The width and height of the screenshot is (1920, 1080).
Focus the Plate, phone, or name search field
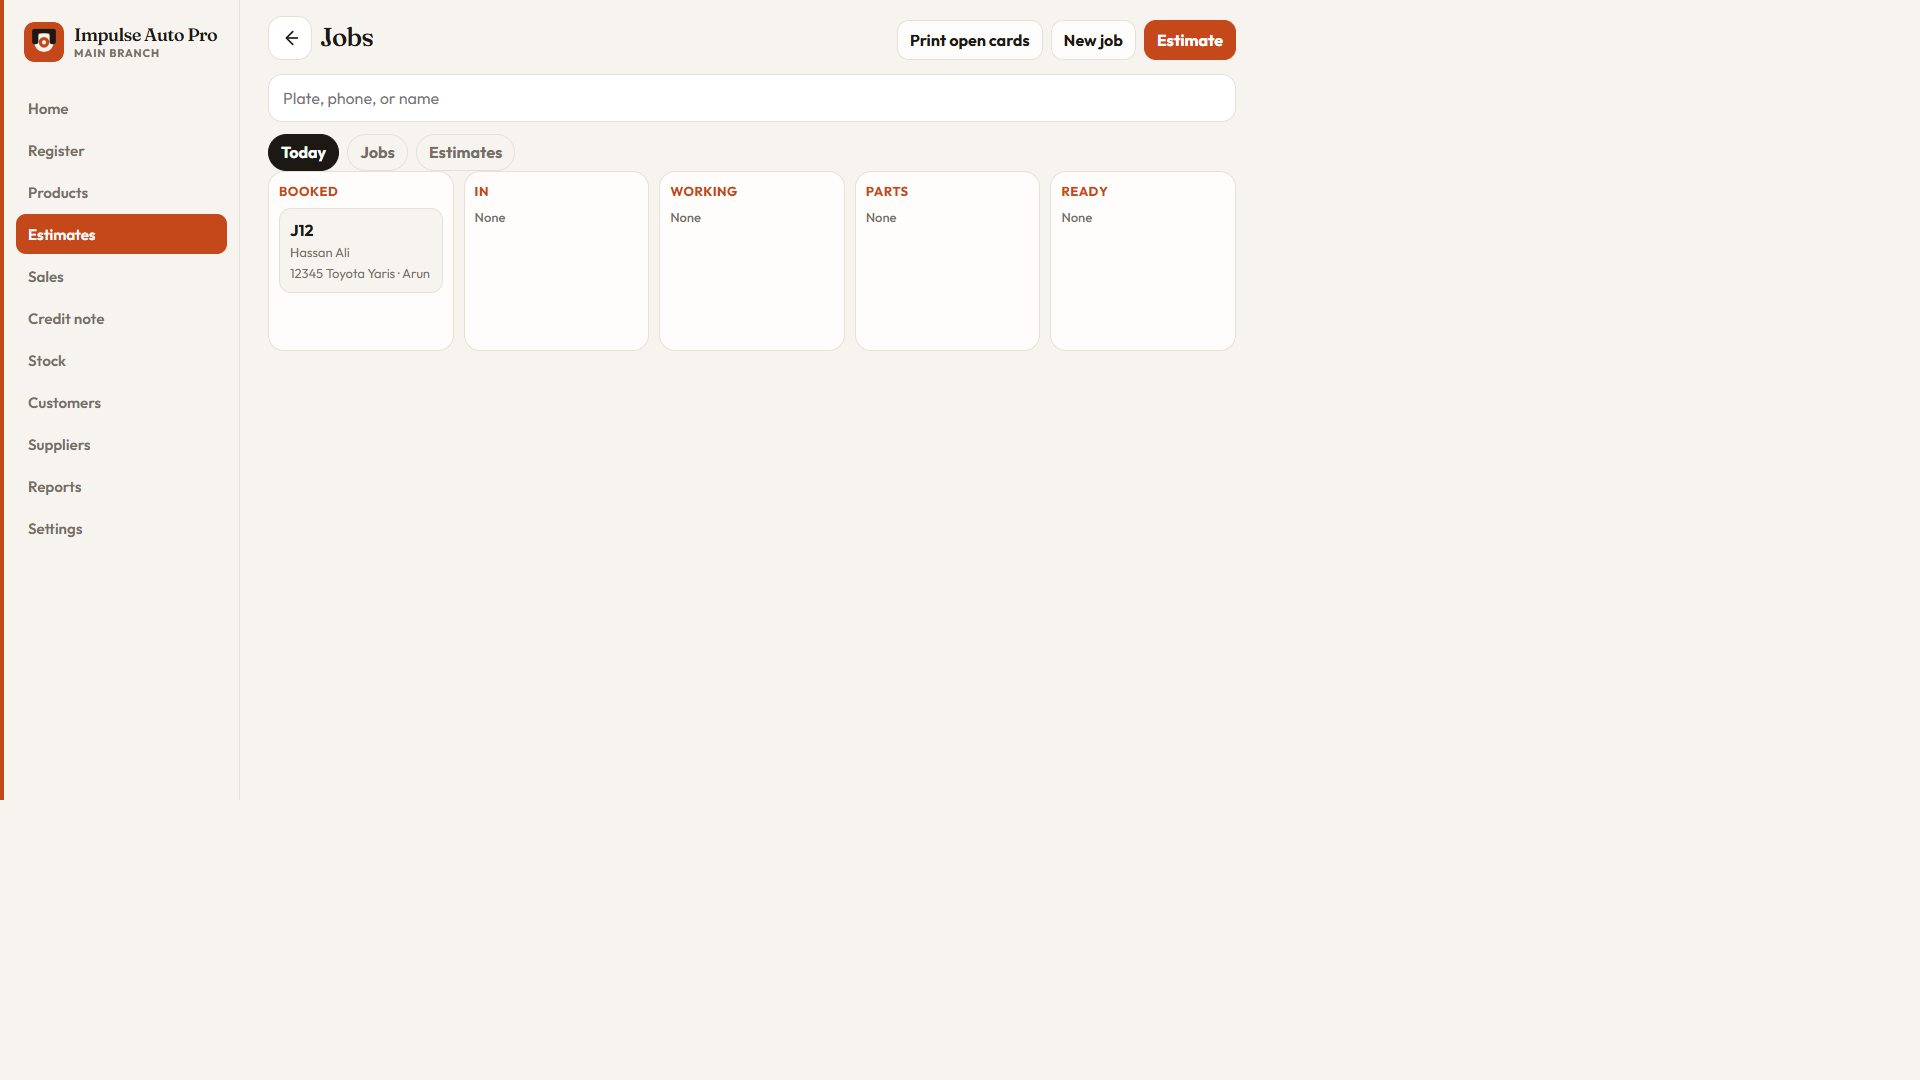click(752, 98)
